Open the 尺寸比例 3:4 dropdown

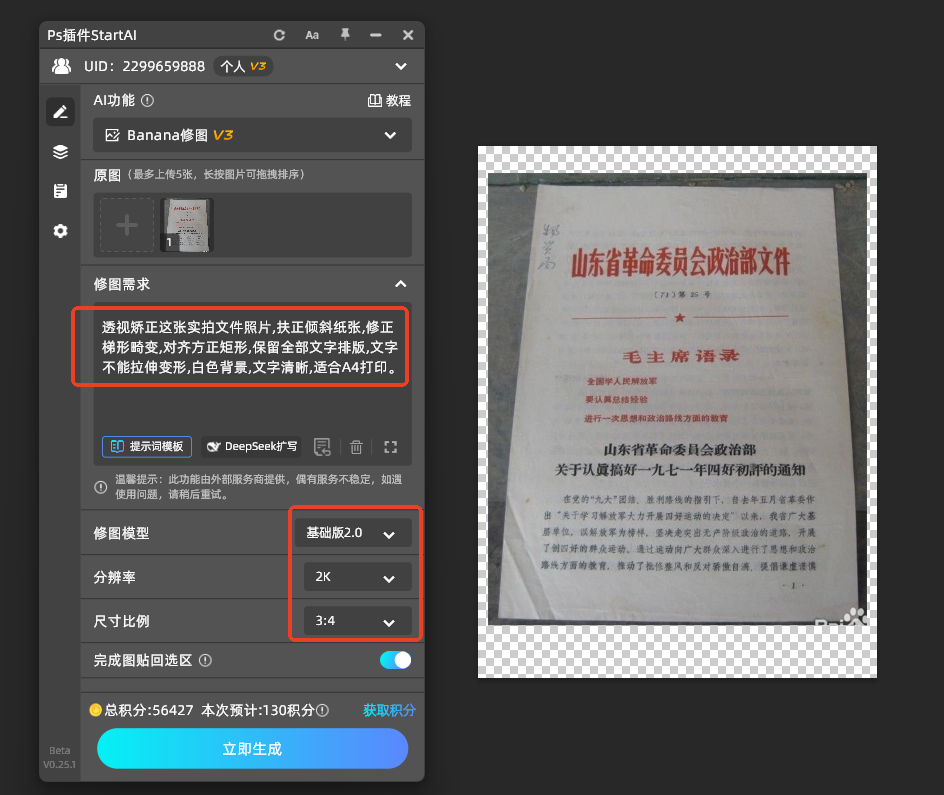click(x=358, y=620)
